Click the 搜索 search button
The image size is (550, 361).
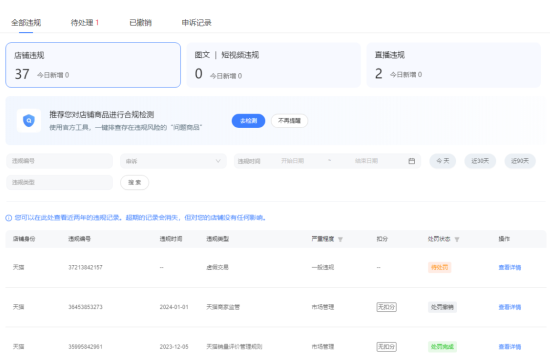[135, 182]
